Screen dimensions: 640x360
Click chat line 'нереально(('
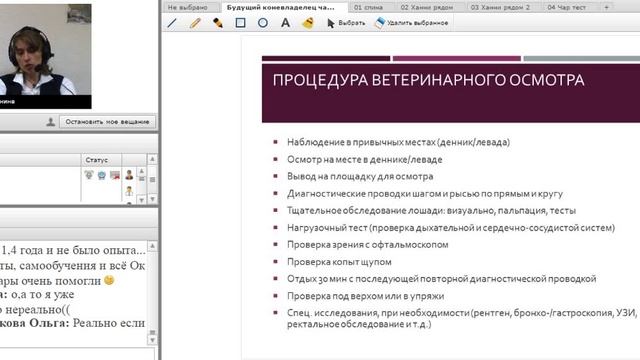click(x=37, y=310)
